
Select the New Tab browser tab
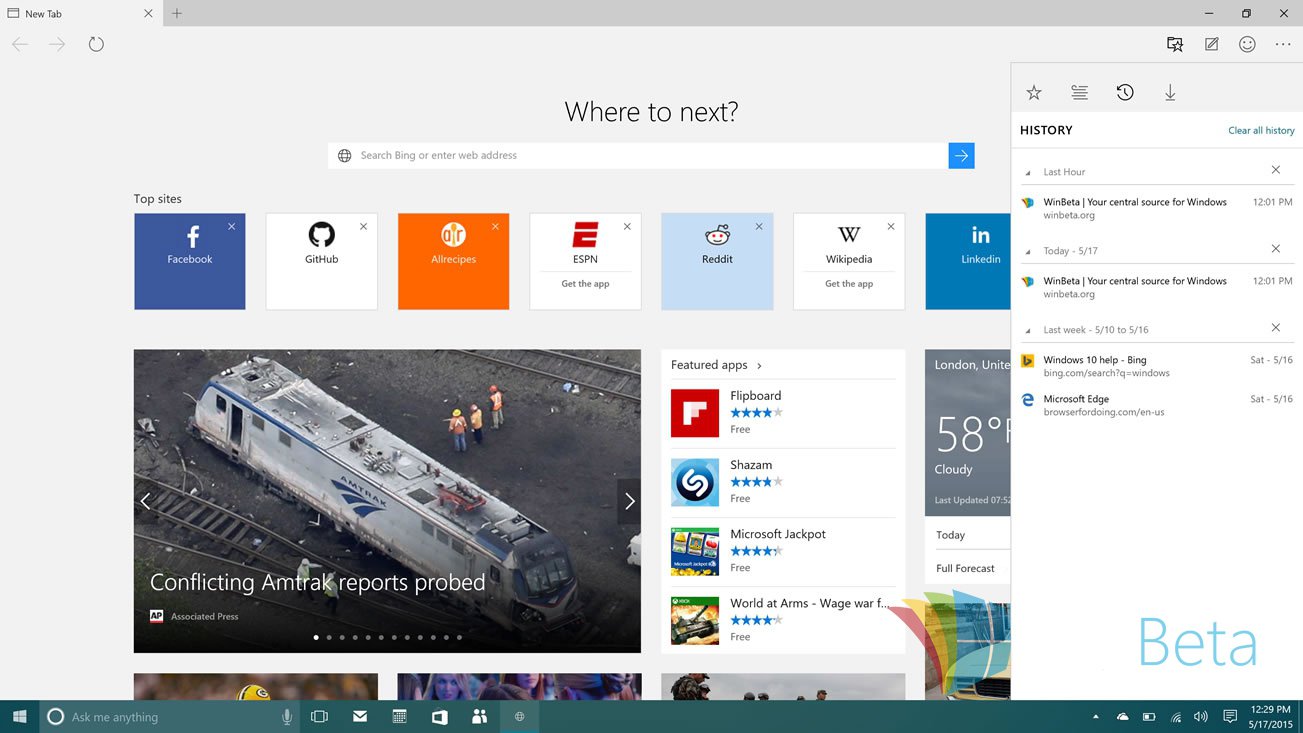(x=78, y=14)
